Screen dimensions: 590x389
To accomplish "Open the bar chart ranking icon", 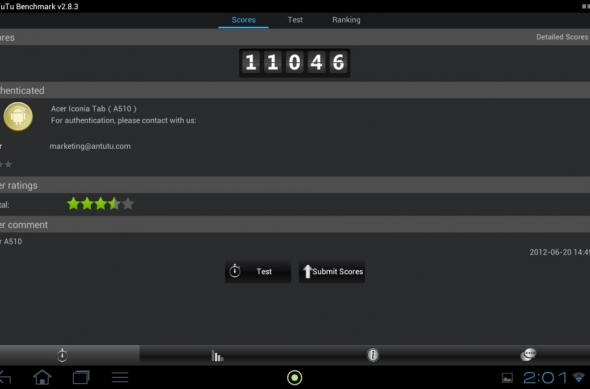I will [x=217, y=355].
